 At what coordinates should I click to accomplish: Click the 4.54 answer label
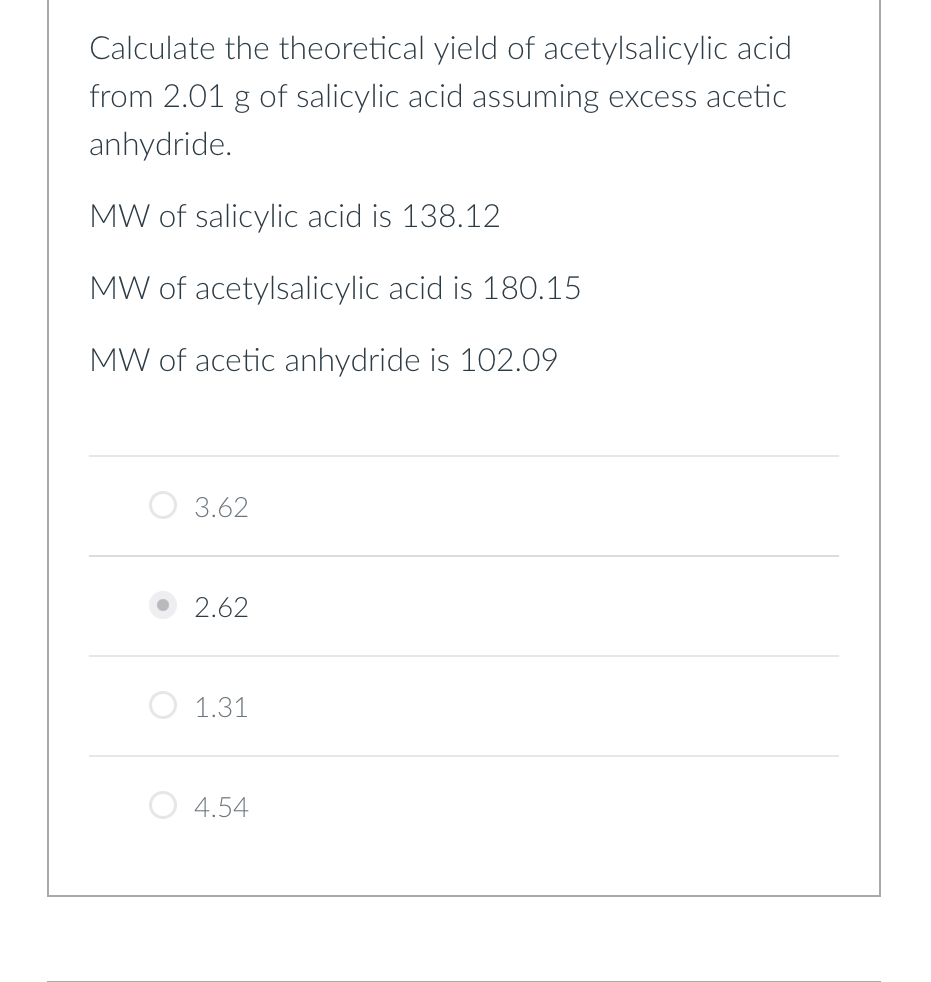pos(221,807)
